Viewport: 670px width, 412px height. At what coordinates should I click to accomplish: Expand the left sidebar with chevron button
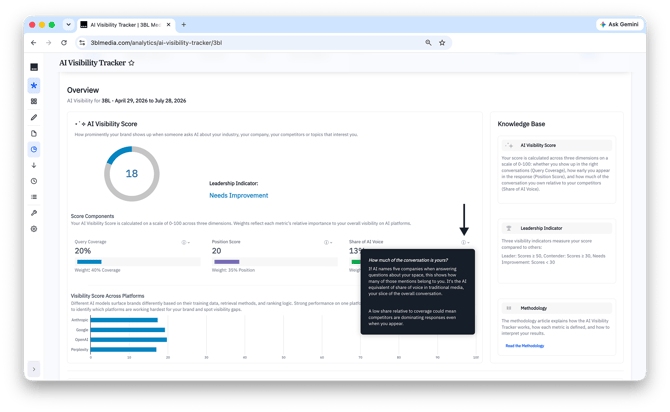pos(34,369)
